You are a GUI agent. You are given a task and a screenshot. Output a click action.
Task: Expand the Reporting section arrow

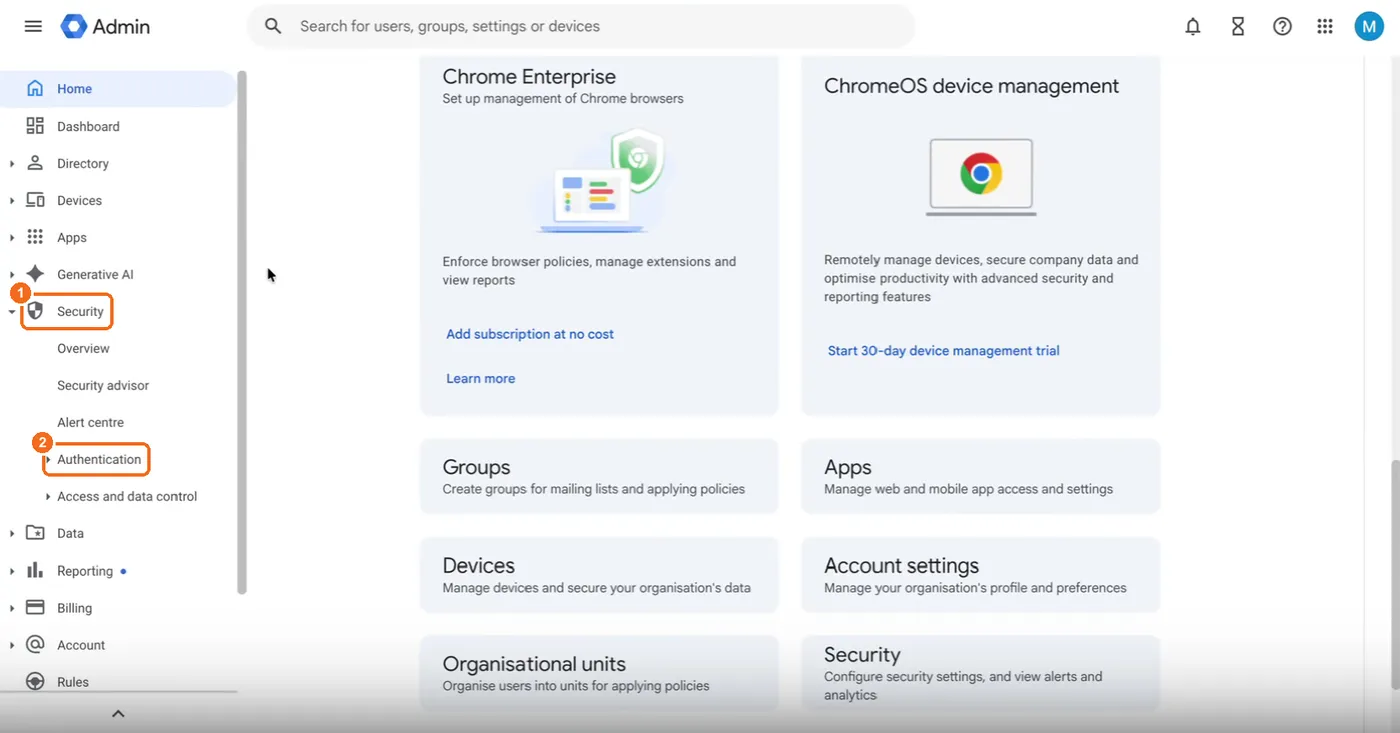pos(12,571)
